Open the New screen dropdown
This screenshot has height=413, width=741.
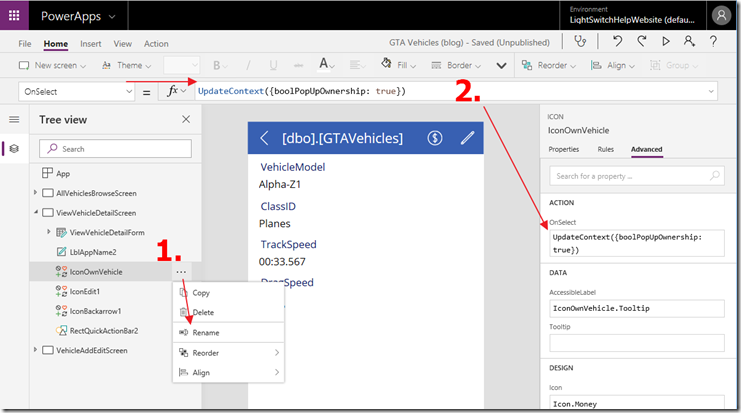pos(52,65)
